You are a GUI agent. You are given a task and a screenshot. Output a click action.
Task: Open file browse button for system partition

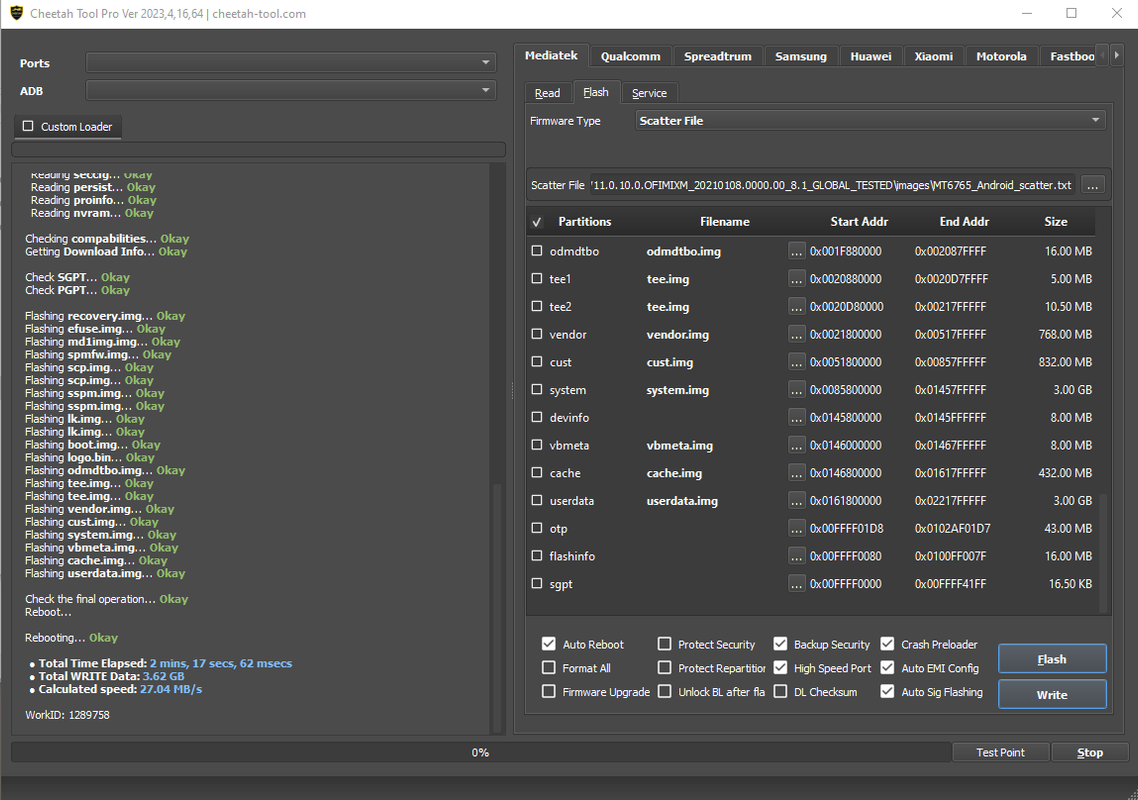(x=796, y=390)
